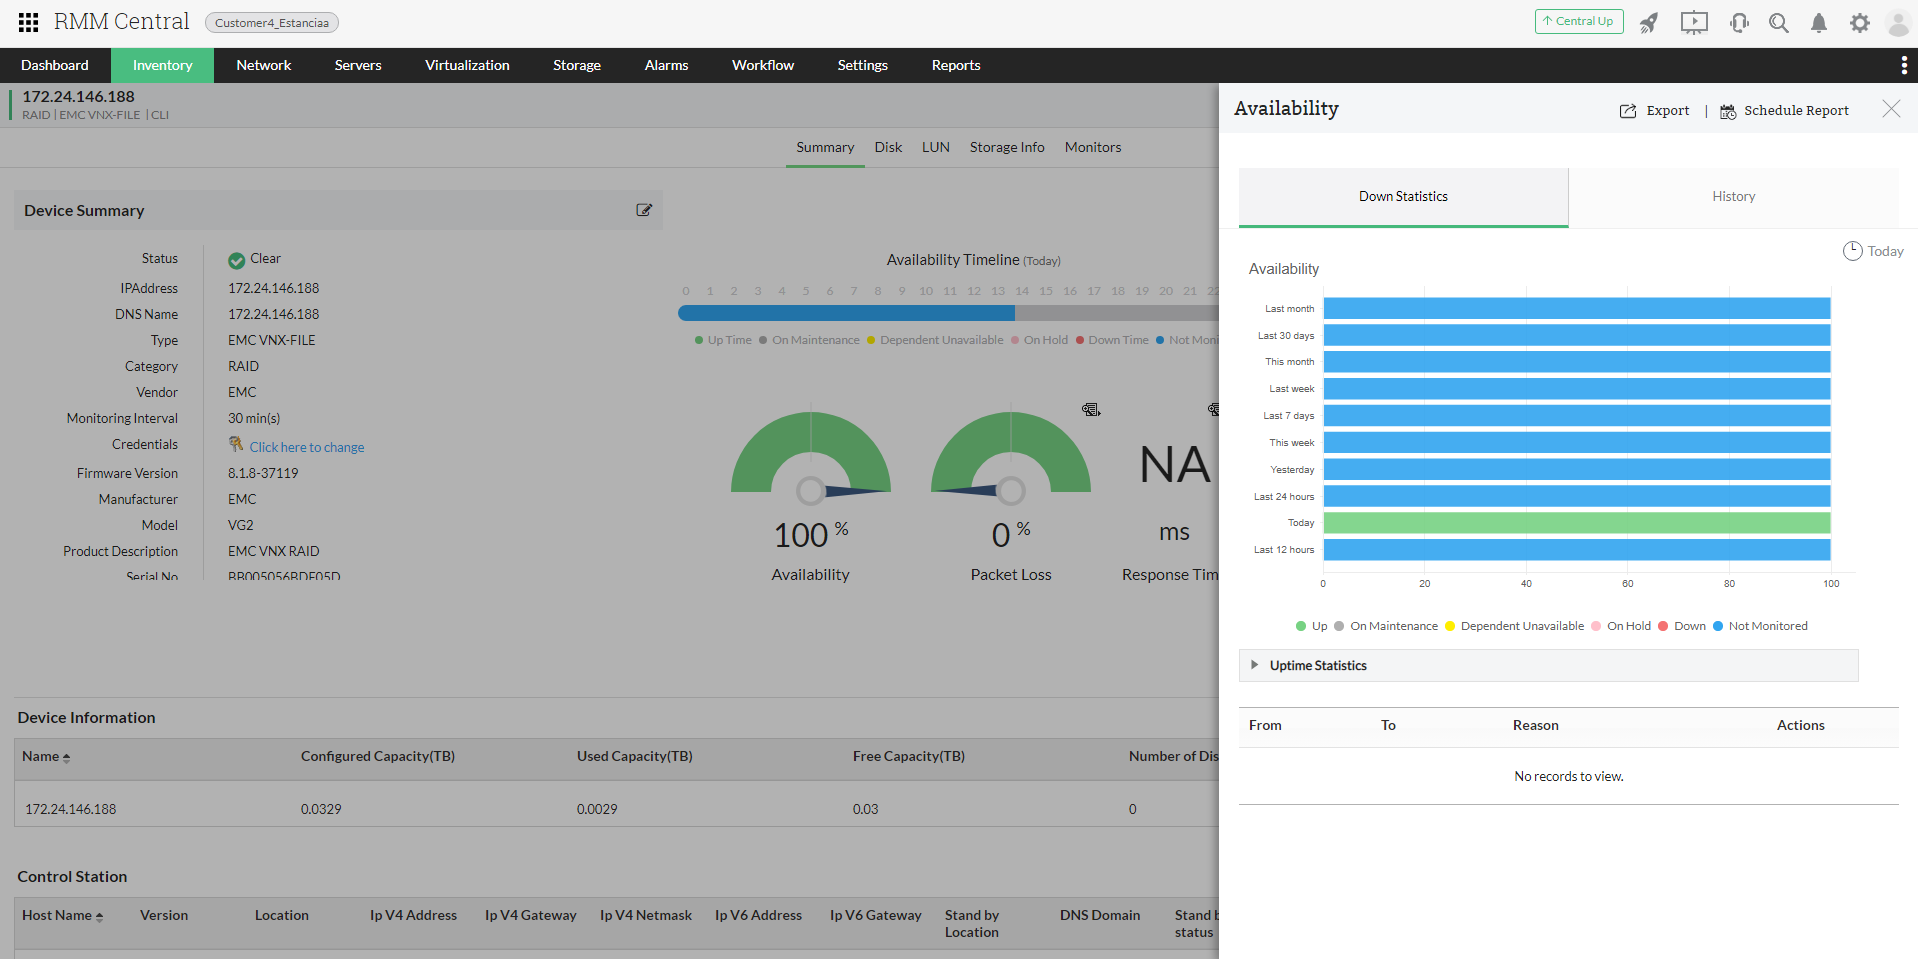The height and width of the screenshot is (959, 1918).
Task: Click the rocket quick-start icon
Action: 1649,23
